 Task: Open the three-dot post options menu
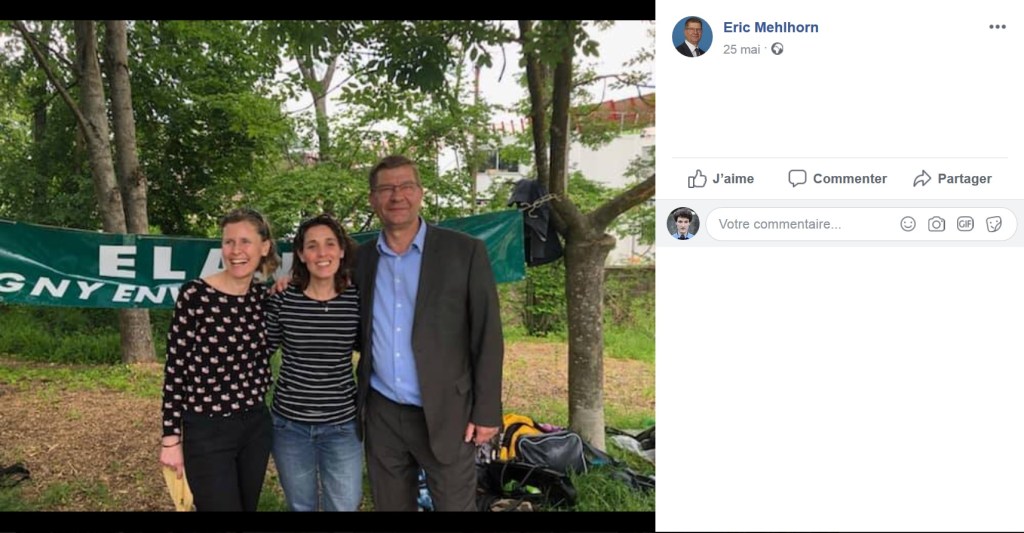[x=997, y=27]
